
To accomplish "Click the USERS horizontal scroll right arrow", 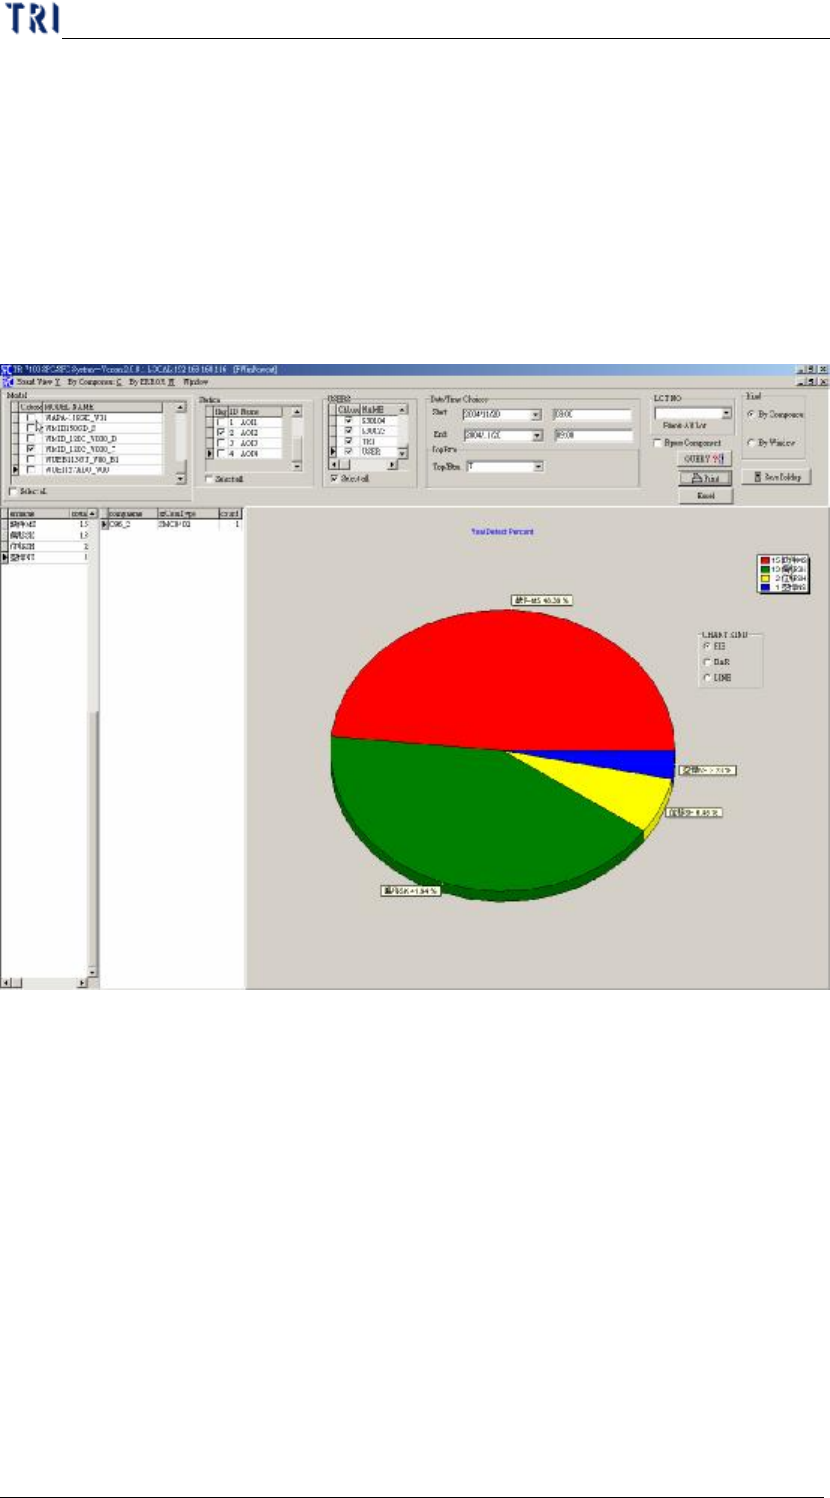I will click(x=393, y=463).
